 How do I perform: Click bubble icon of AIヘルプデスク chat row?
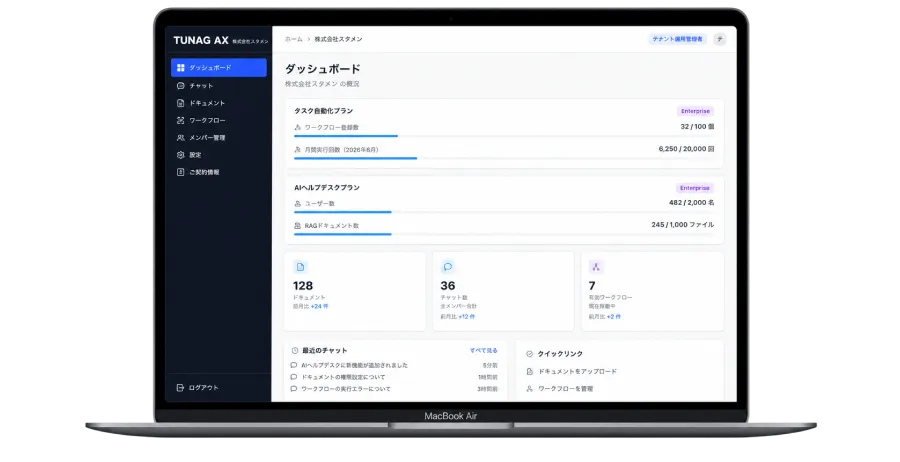click(294, 365)
